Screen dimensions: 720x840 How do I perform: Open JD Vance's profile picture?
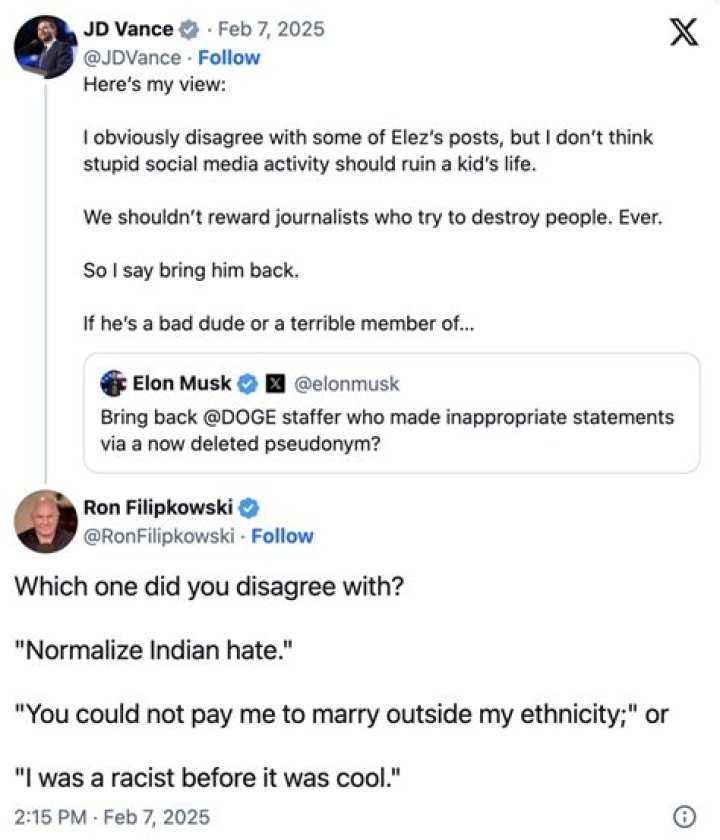click(45, 46)
